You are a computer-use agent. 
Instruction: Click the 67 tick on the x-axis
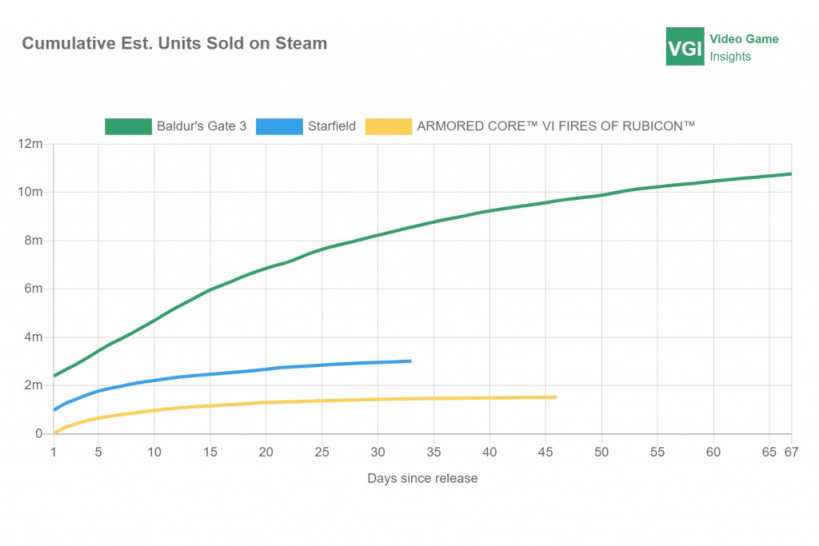(x=790, y=452)
